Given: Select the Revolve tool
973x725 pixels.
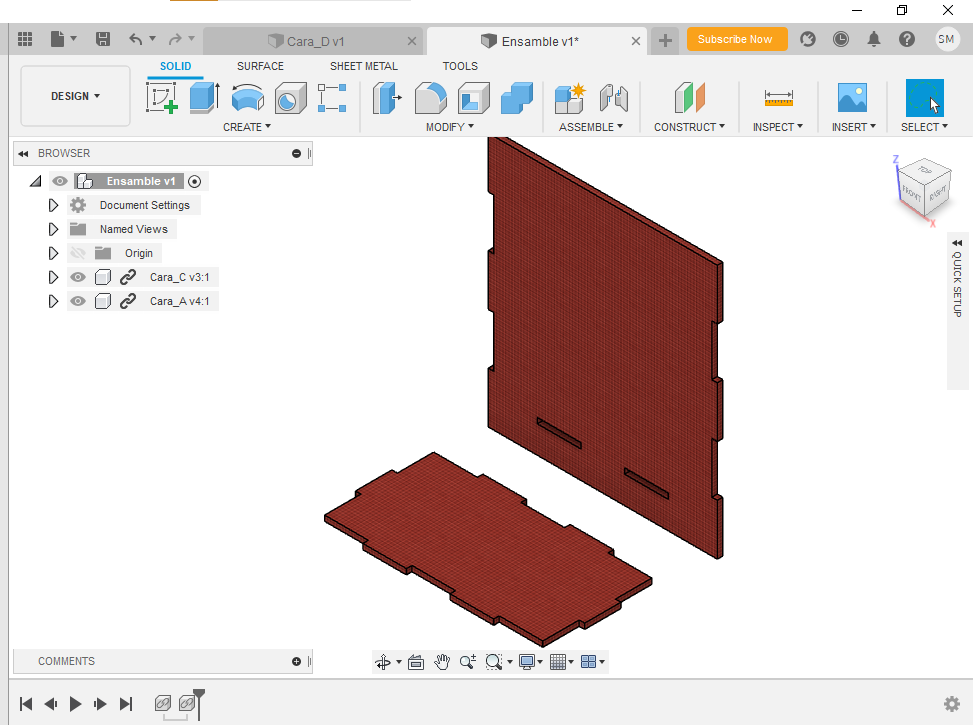Looking at the screenshot, I should (248, 97).
